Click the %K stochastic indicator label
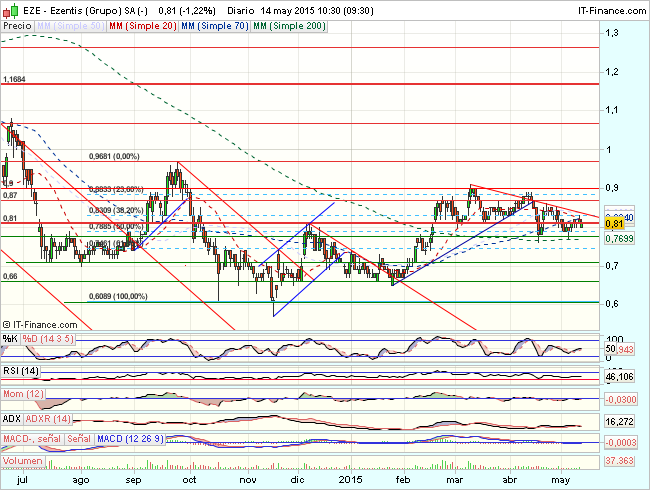 [10, 339]
